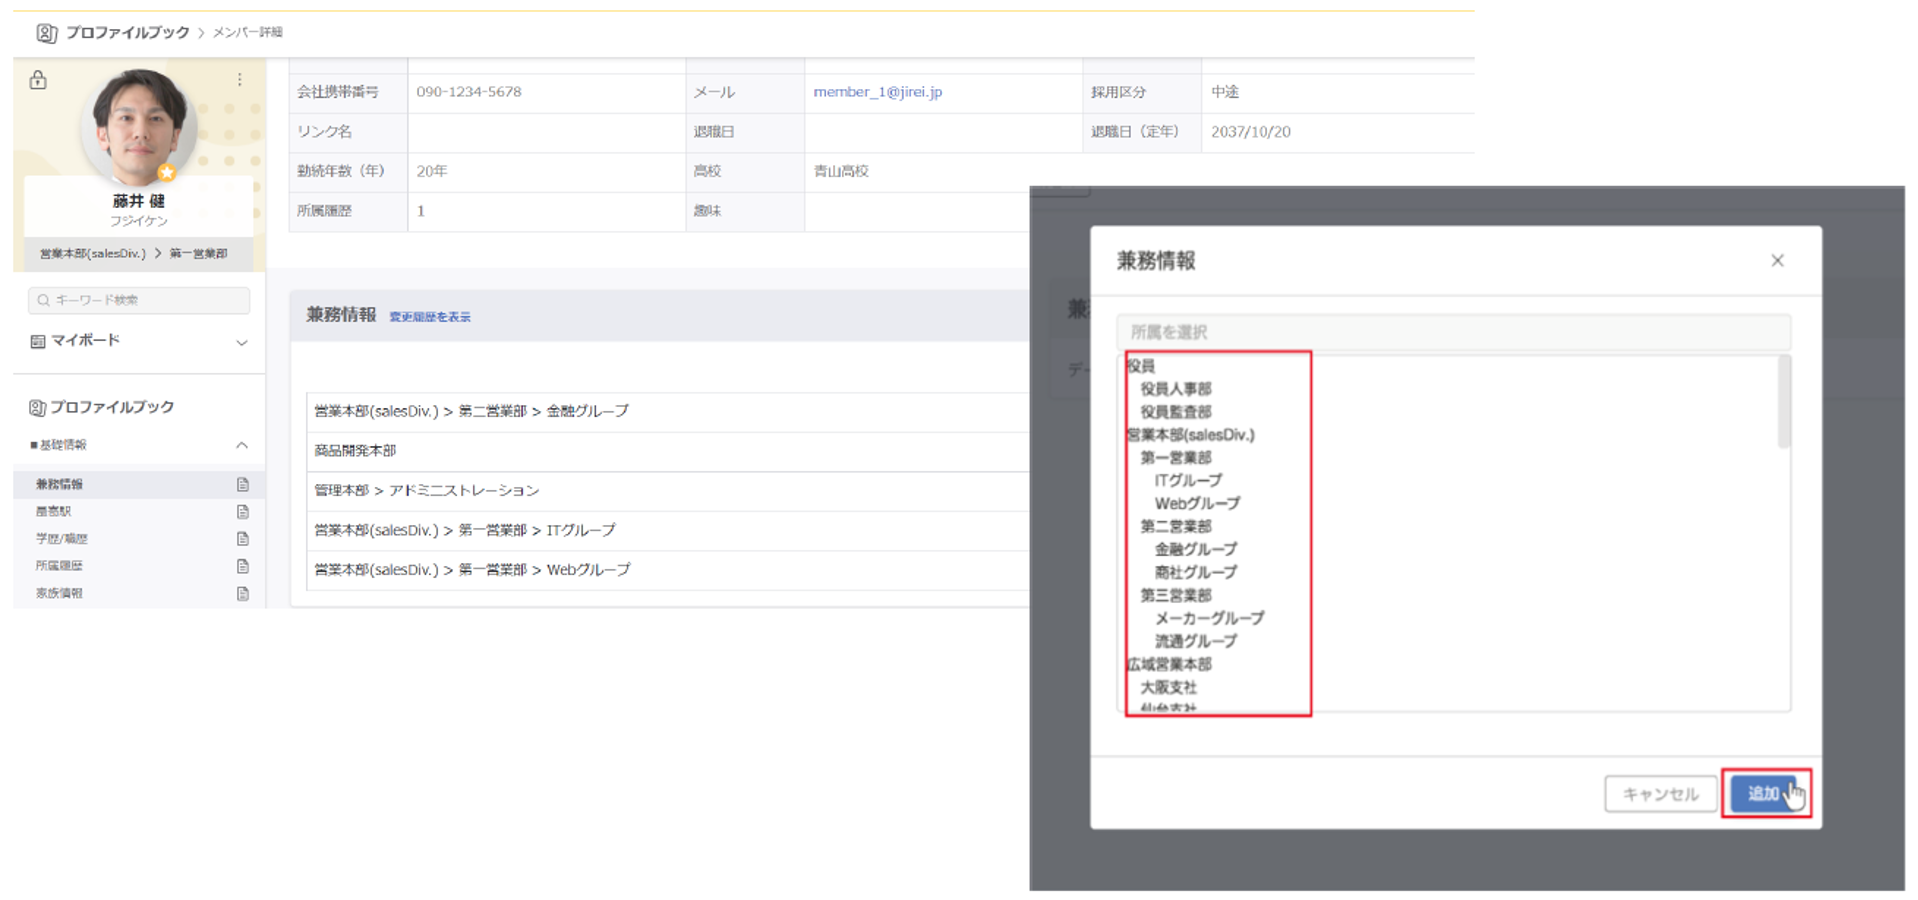Collapse the 基礎情報 section chevron
The image size is (1918, 900).
241,445
